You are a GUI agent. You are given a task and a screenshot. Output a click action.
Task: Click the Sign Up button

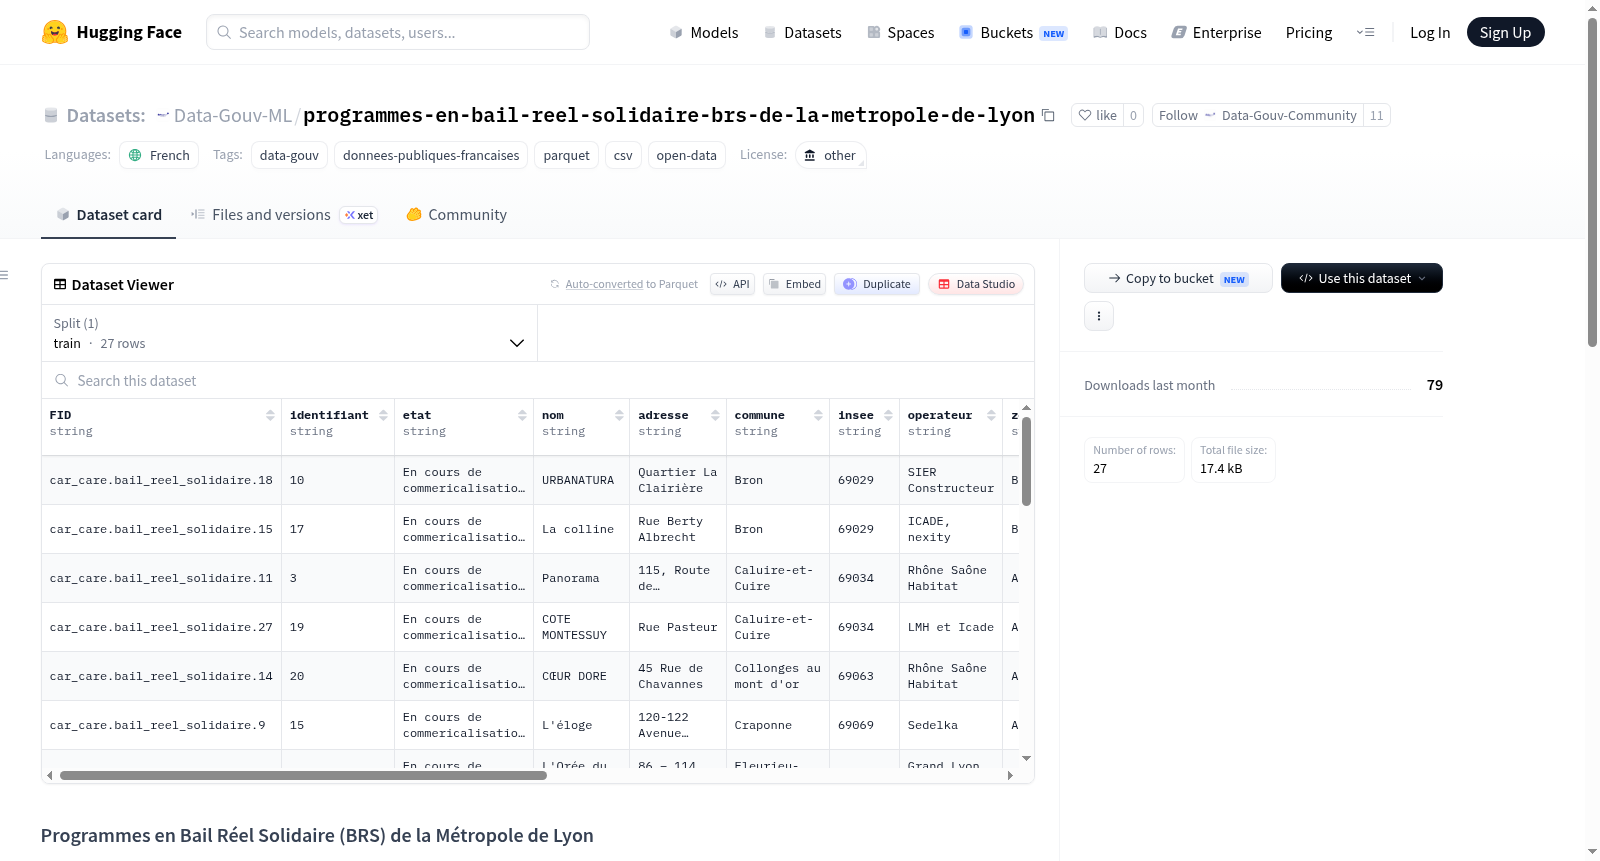coord(1505,32)
